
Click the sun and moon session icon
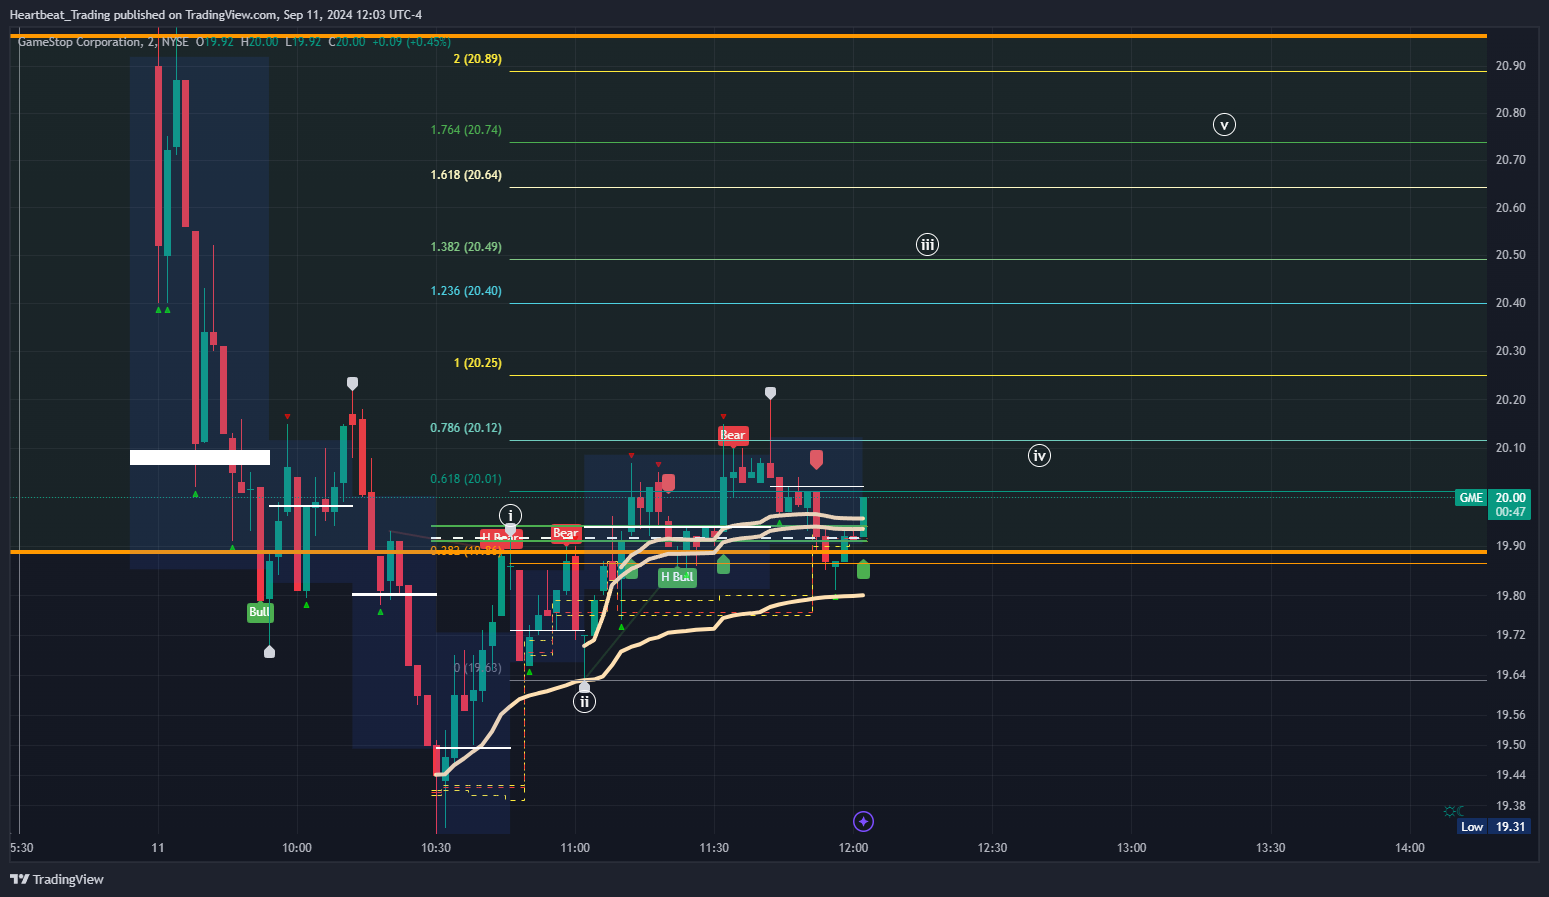1453,811
